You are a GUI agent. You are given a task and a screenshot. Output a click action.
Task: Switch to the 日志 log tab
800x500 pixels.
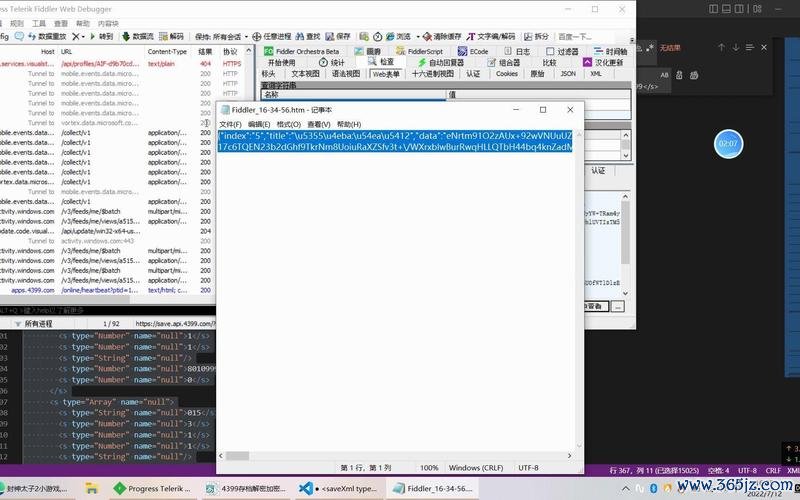point(517,51)
